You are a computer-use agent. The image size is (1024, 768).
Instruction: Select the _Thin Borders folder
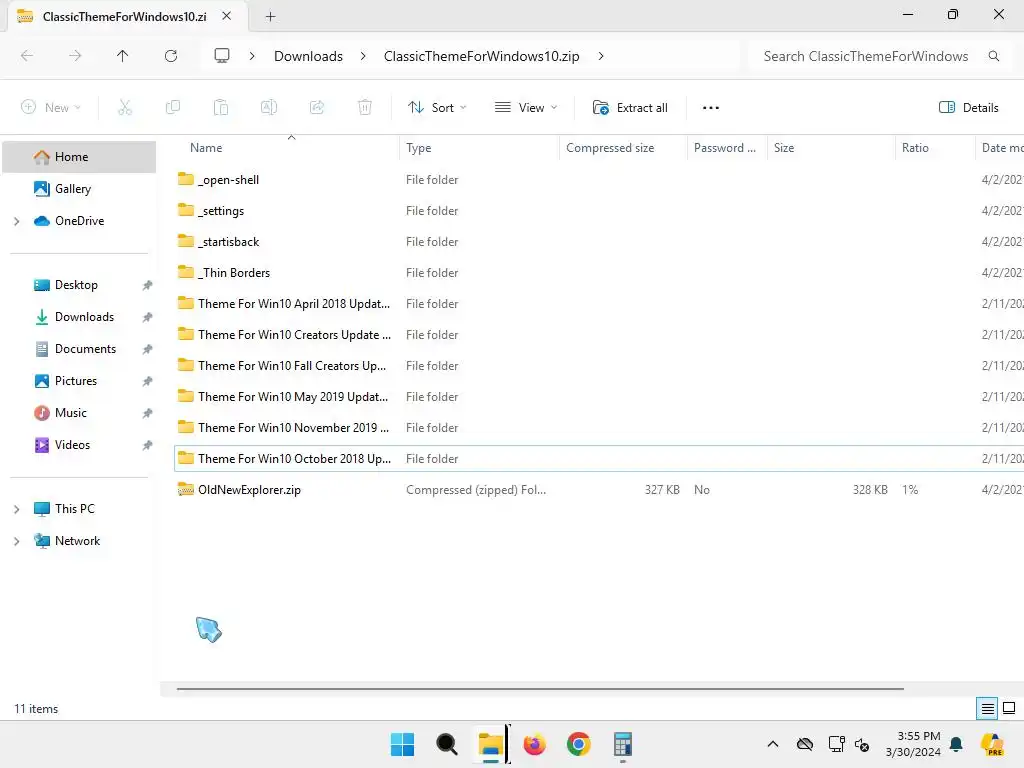click(599, 273)
